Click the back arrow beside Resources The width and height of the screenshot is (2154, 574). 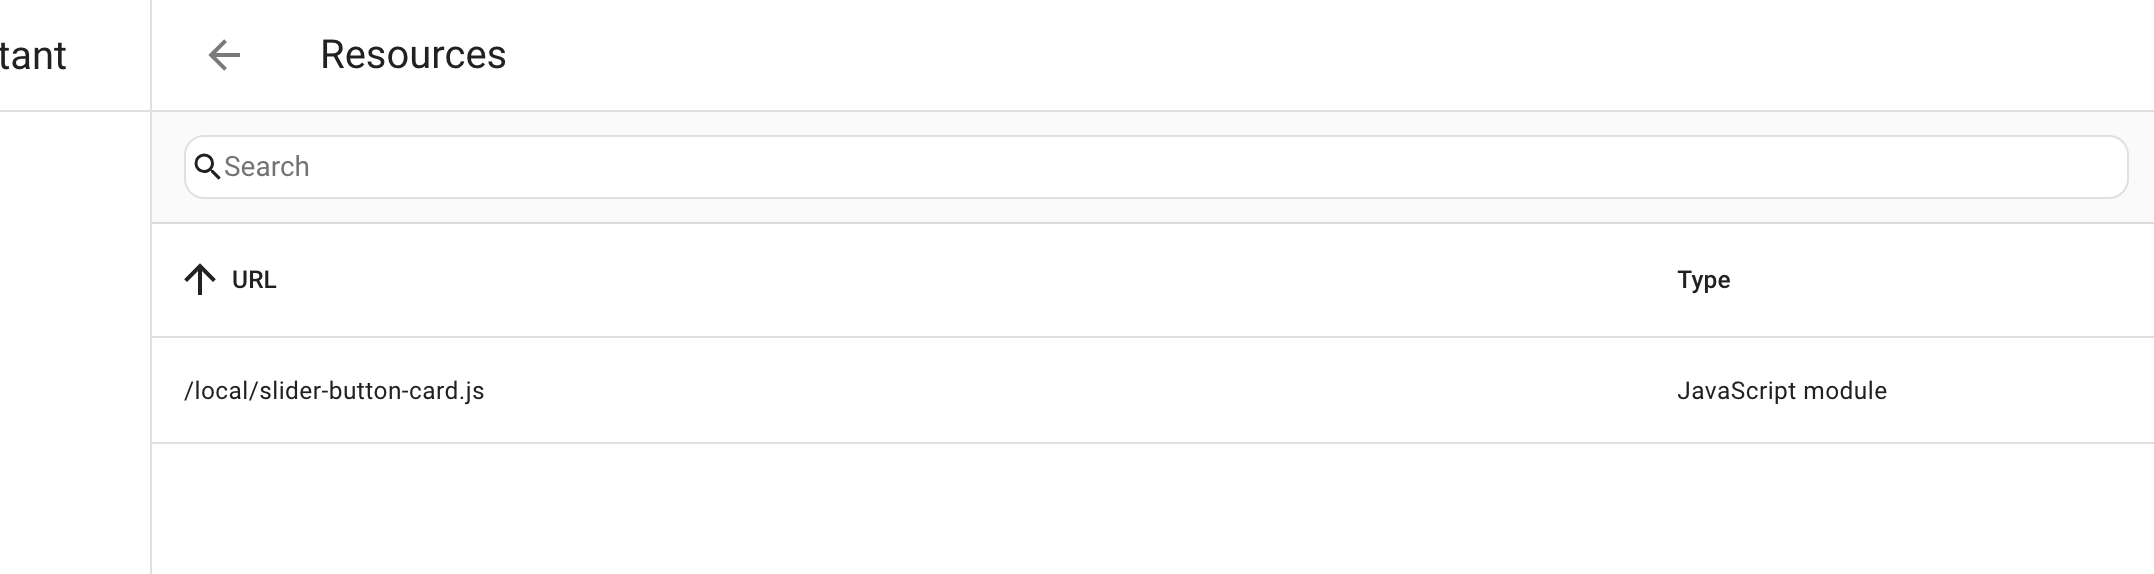[x=224, y=55]
